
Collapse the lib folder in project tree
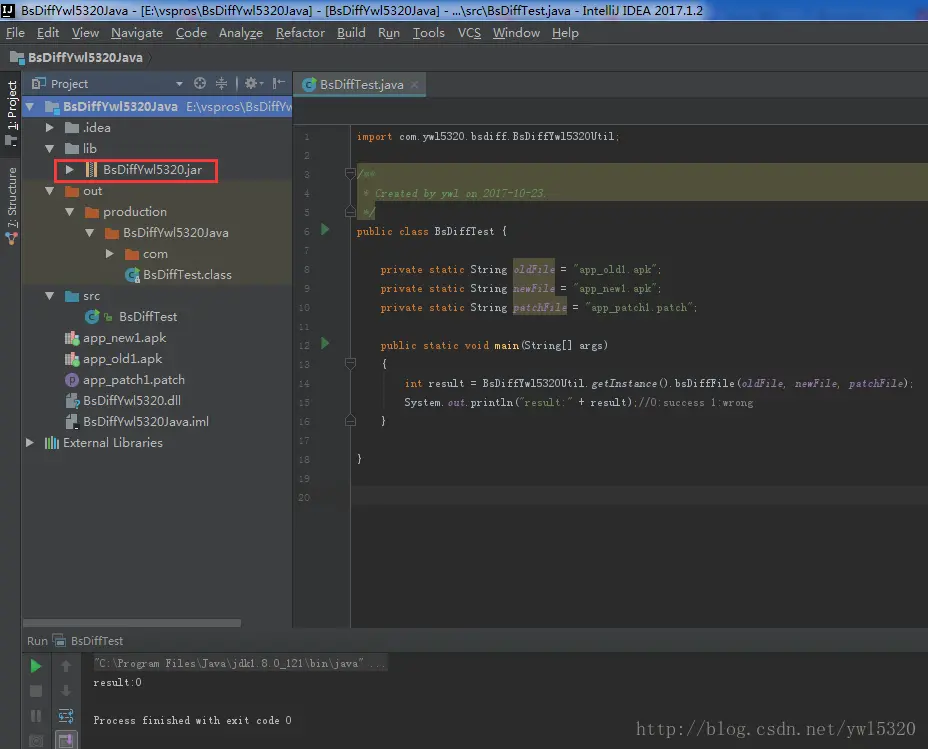[x=49, y=149]
